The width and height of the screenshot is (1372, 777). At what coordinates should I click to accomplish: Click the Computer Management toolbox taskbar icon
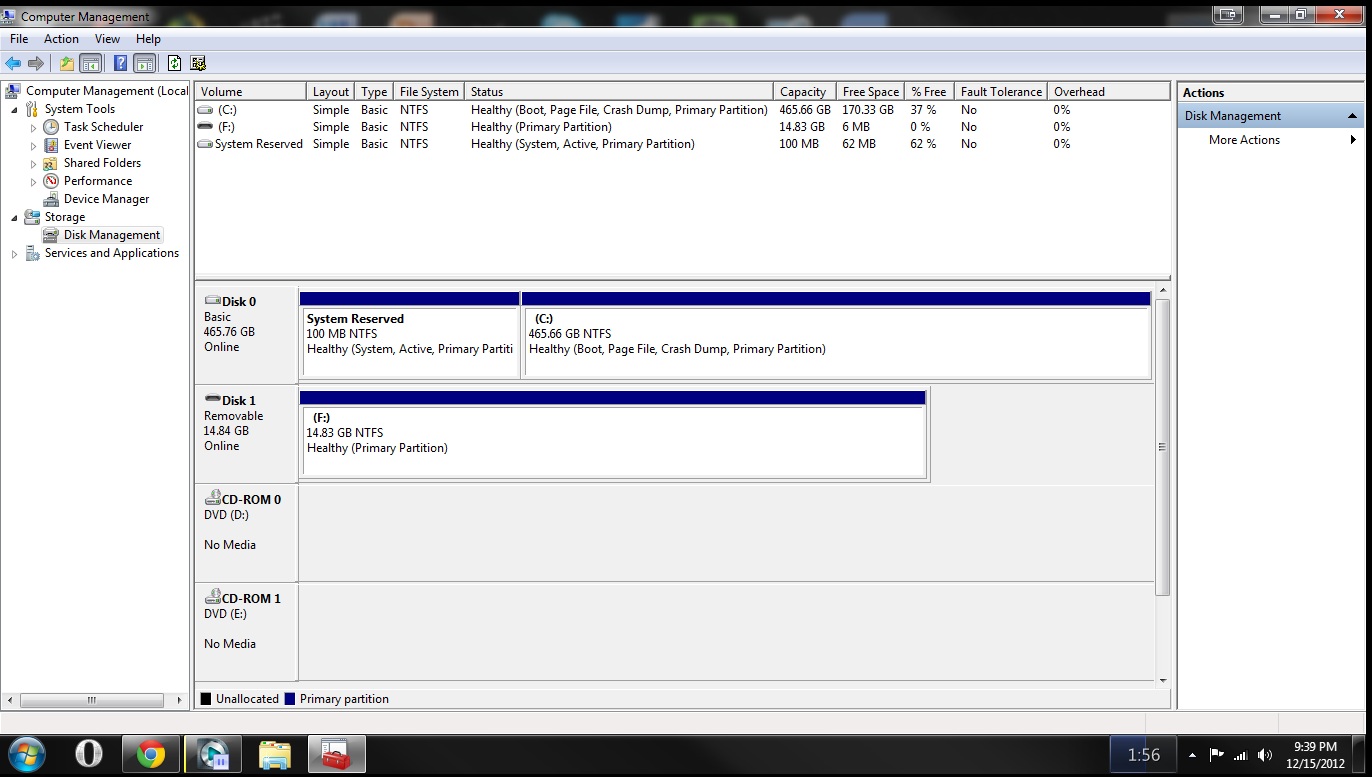pyautogui.click(x=336, y=754)
